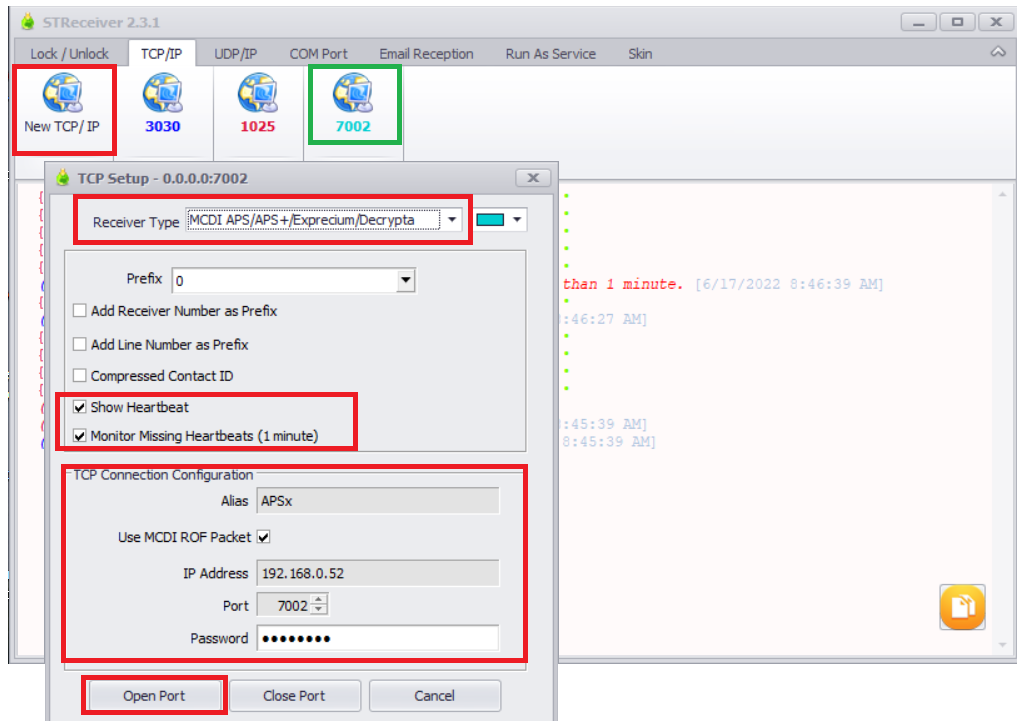The height and width of the screenshot is (722, 1021).
Task: Click the Close Port button
Action: pyautogui.click(x=294, y=695)
